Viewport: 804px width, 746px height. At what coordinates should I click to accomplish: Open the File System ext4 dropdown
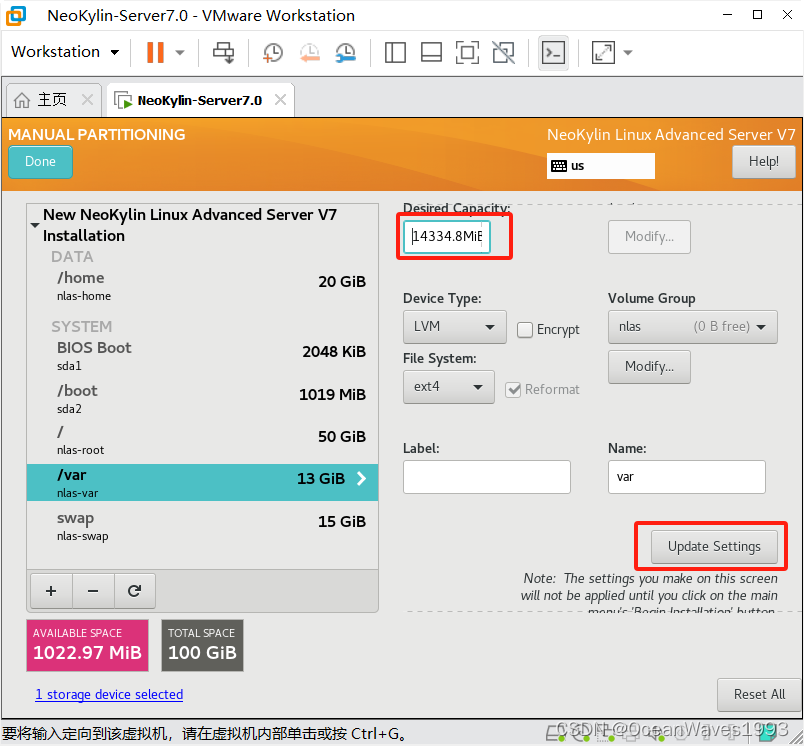(x=449, y=387)
